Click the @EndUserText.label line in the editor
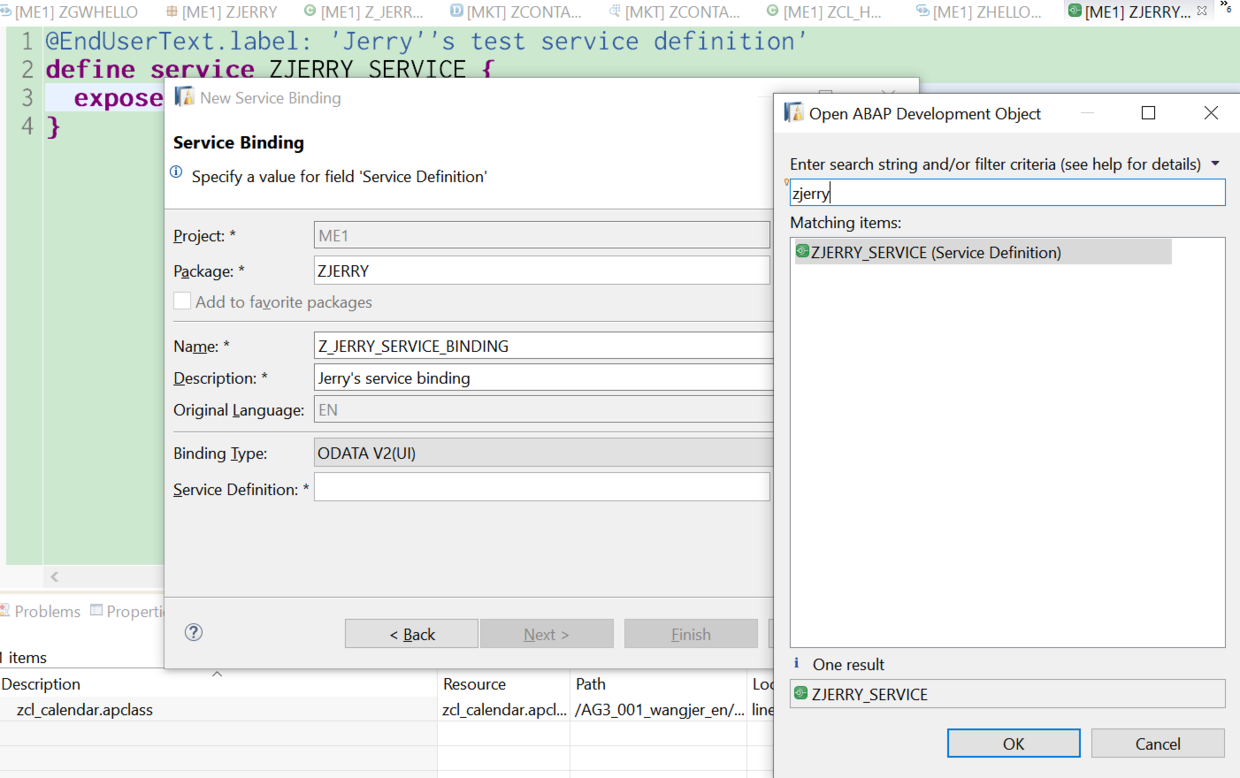 (x=426, y=41)
